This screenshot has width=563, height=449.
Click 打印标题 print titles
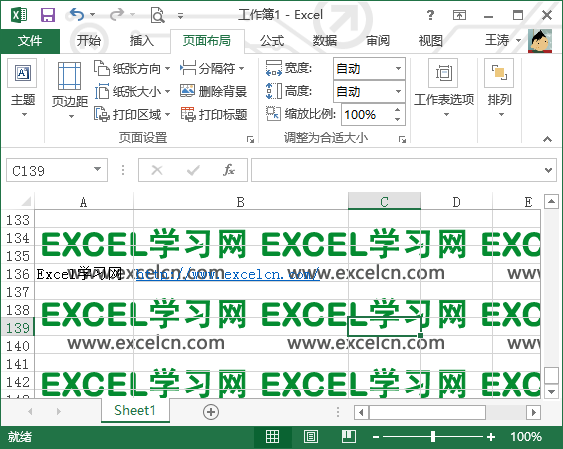[x=213, y=114]
